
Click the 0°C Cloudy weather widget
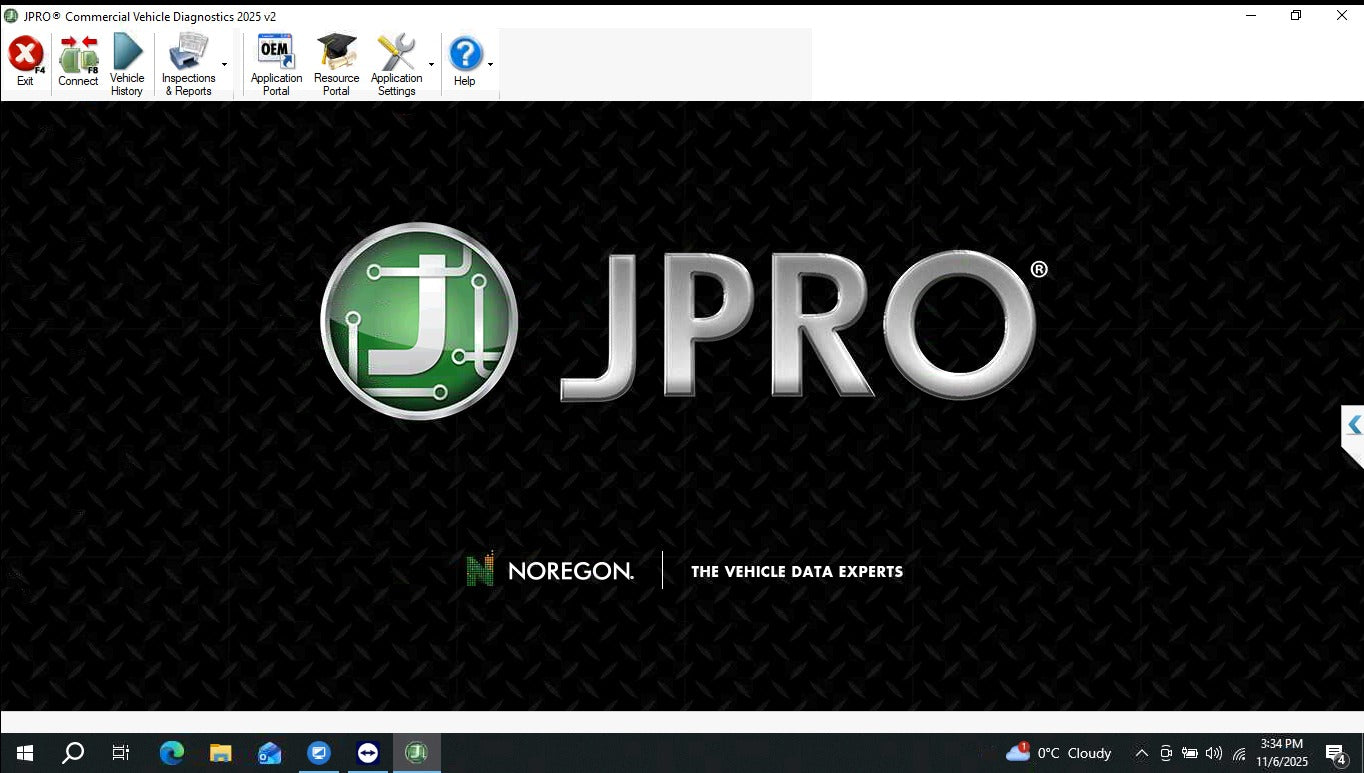click(1060, 752)
